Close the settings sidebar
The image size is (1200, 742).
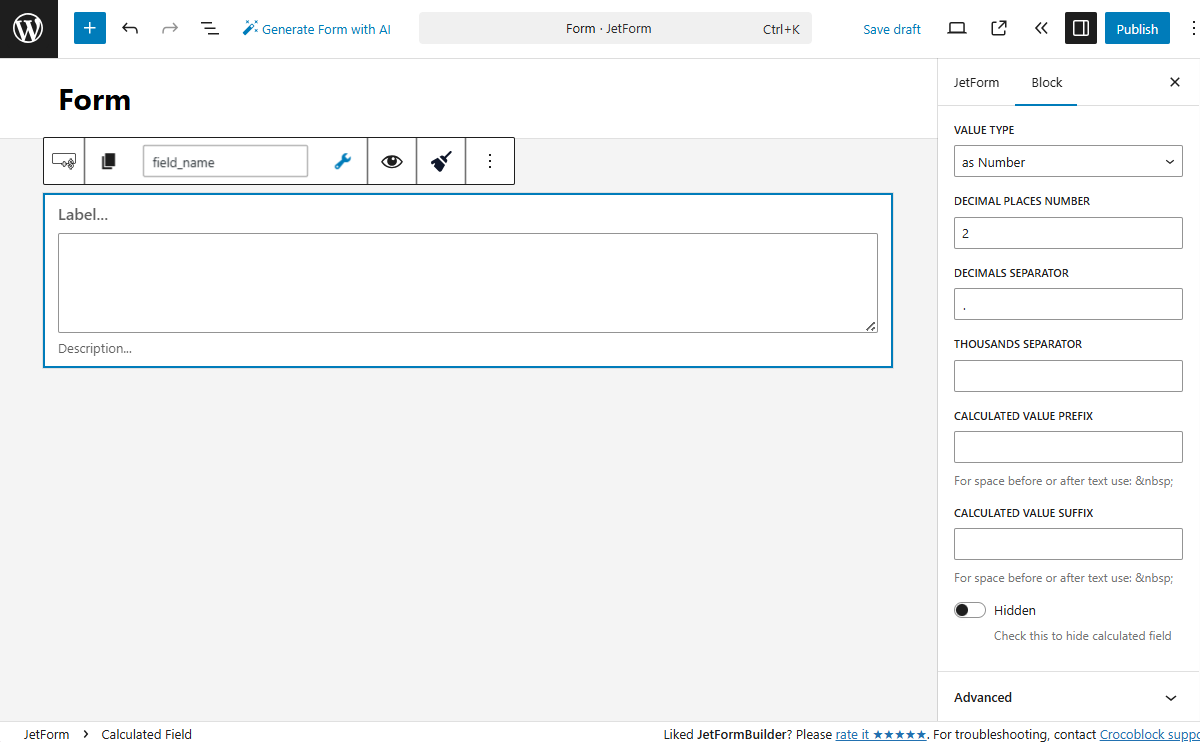pos(1175,82)
